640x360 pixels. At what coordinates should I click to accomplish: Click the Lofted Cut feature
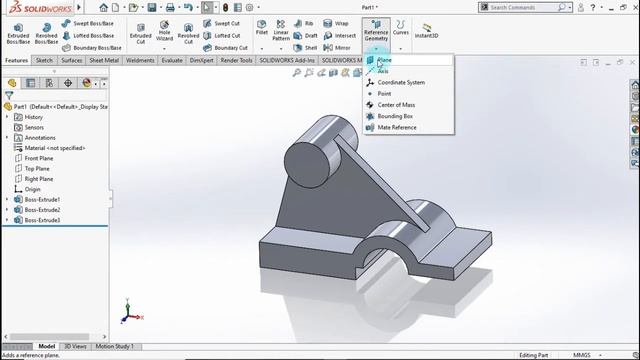click(222, 36)
